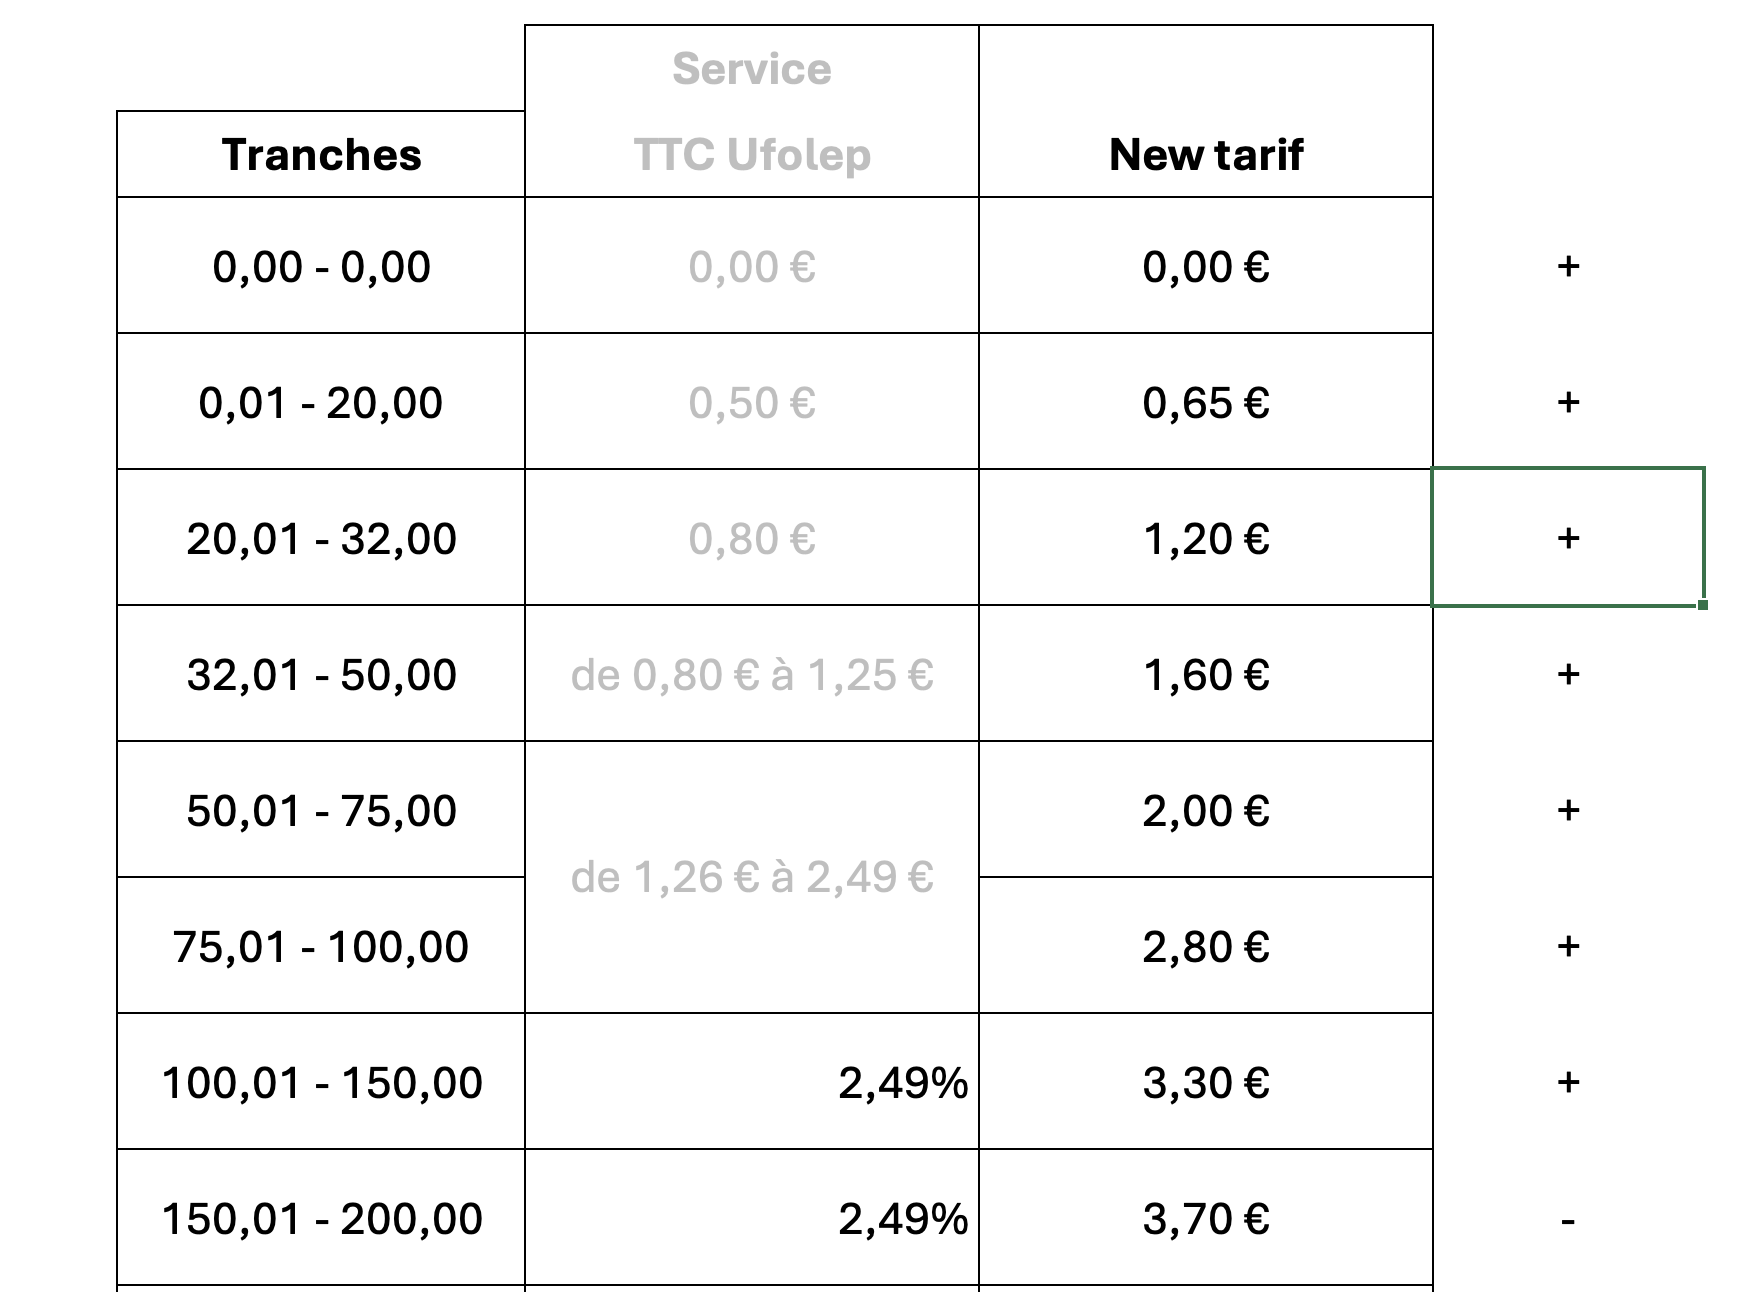Image resolution: width=1760 pixels, height=1292 pixels.
Task: Click the greyed 0,80 € cell
Action: point(751,538)
